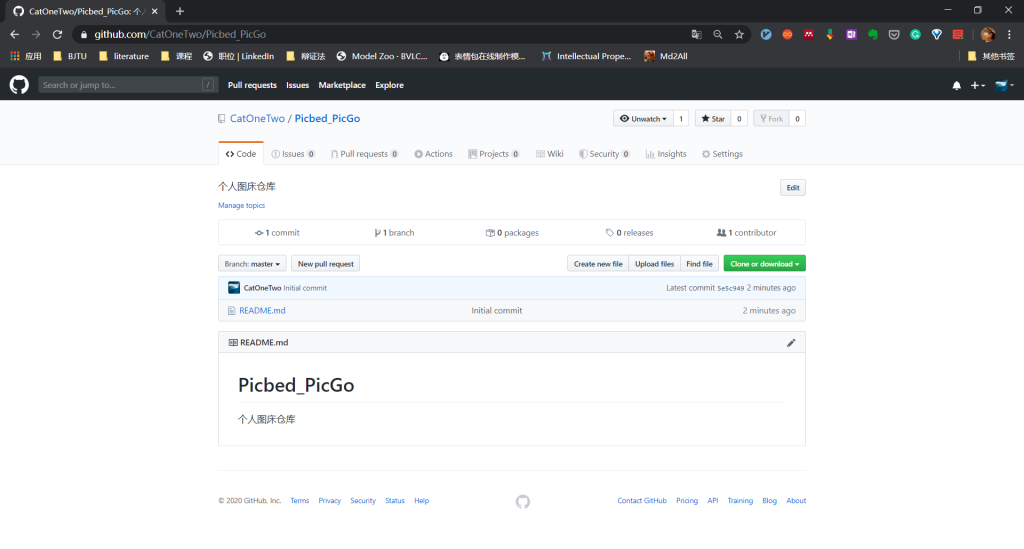Open the CatOneTwo owner link
This screenshot has height=549, width=1024.
click(257, 119)
